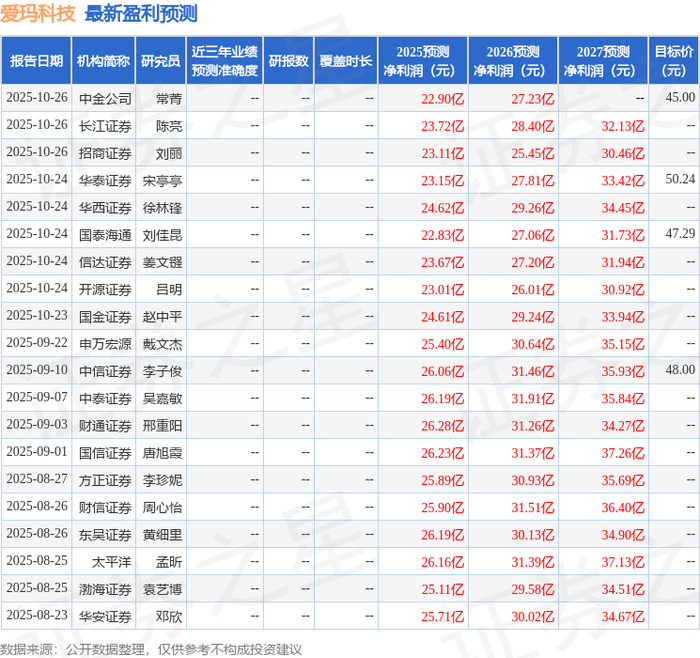Click institution name 中信证券

105,371
